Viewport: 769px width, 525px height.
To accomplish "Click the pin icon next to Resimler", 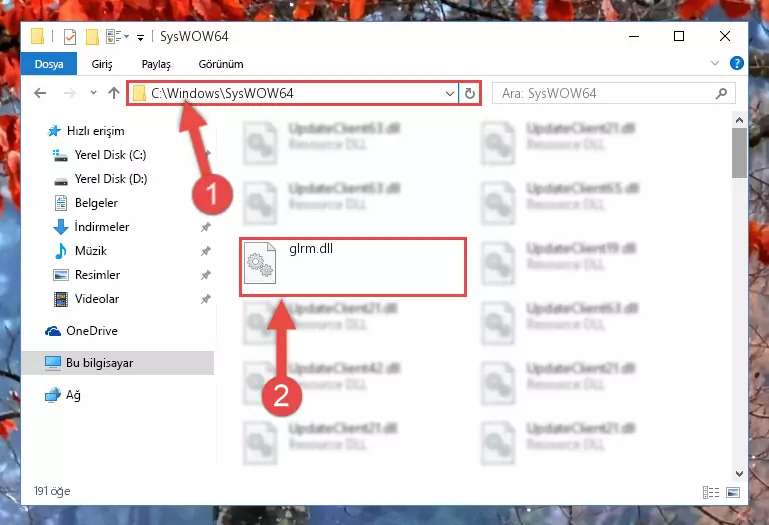I will tap(205, 275).
